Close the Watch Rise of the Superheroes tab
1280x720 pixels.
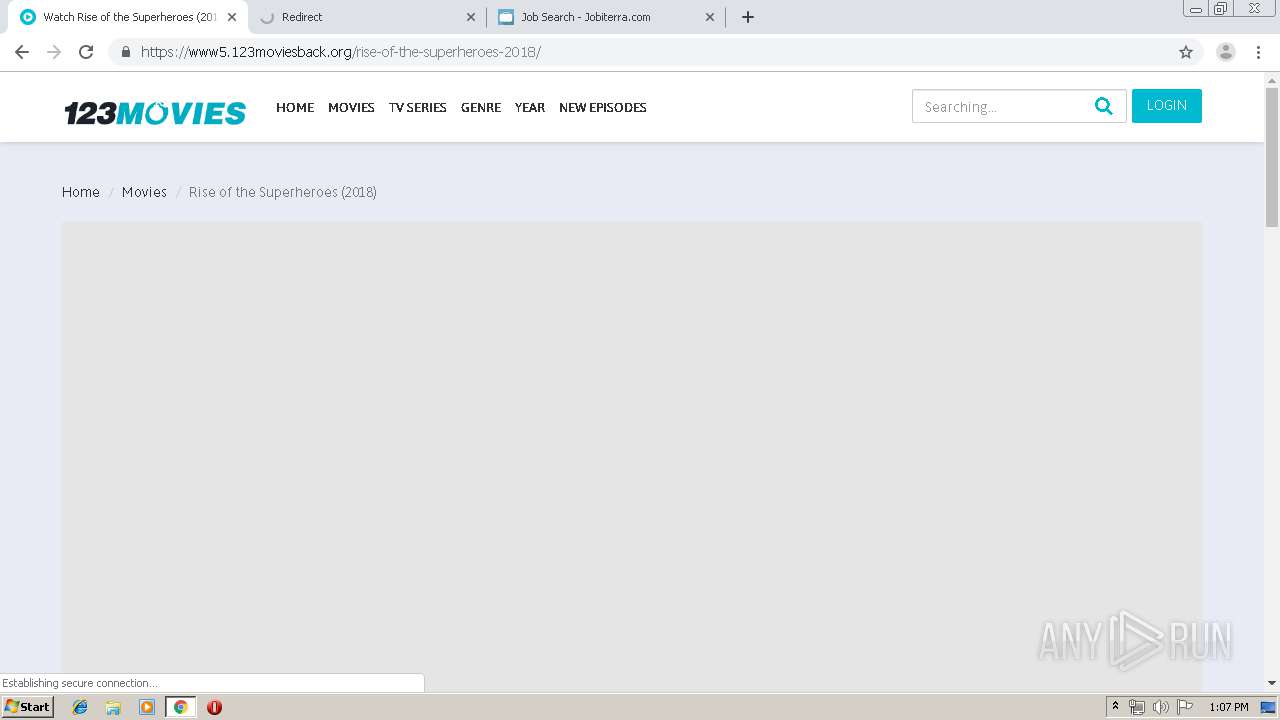(232, 17)
